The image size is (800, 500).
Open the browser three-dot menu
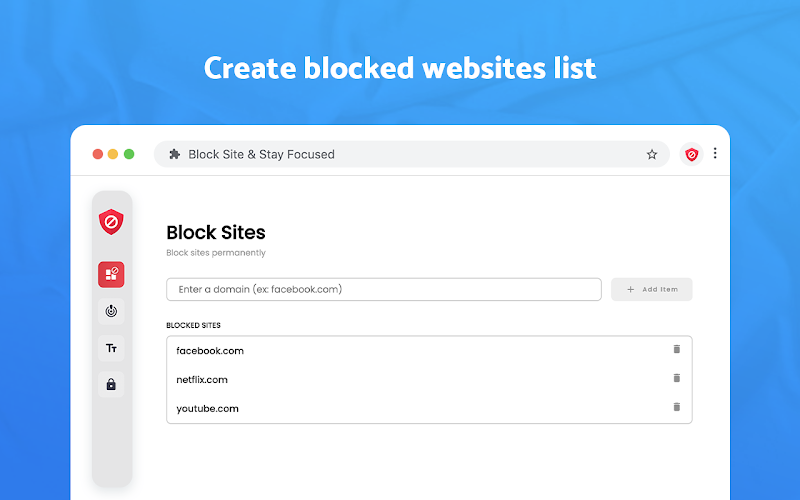(715, 153)
